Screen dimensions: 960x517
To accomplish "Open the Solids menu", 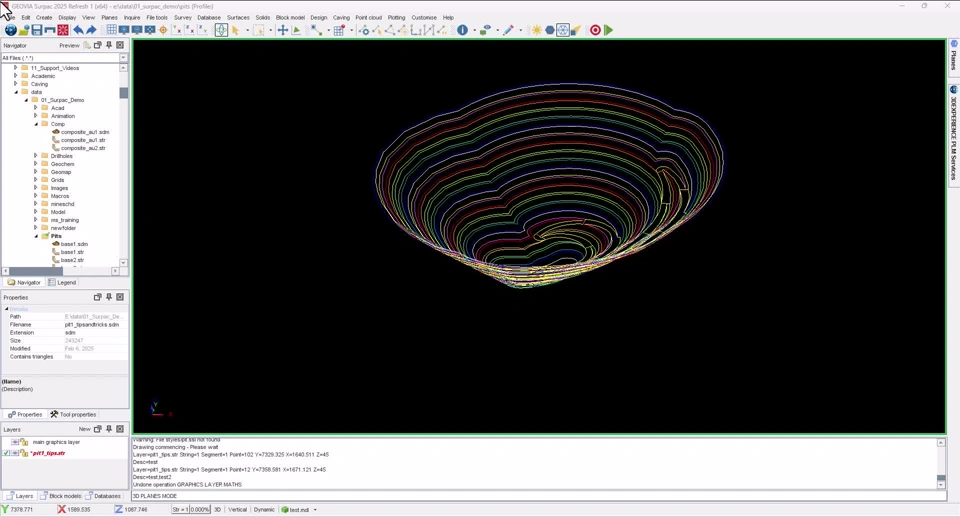I will [x=263, y=18].
